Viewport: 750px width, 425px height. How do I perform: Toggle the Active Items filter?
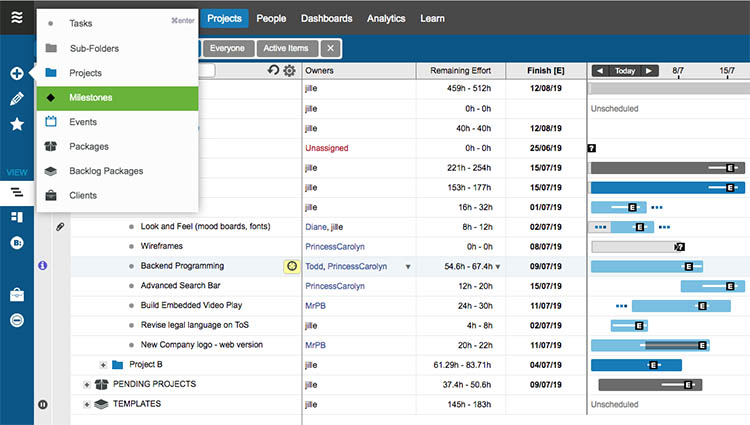287,48
